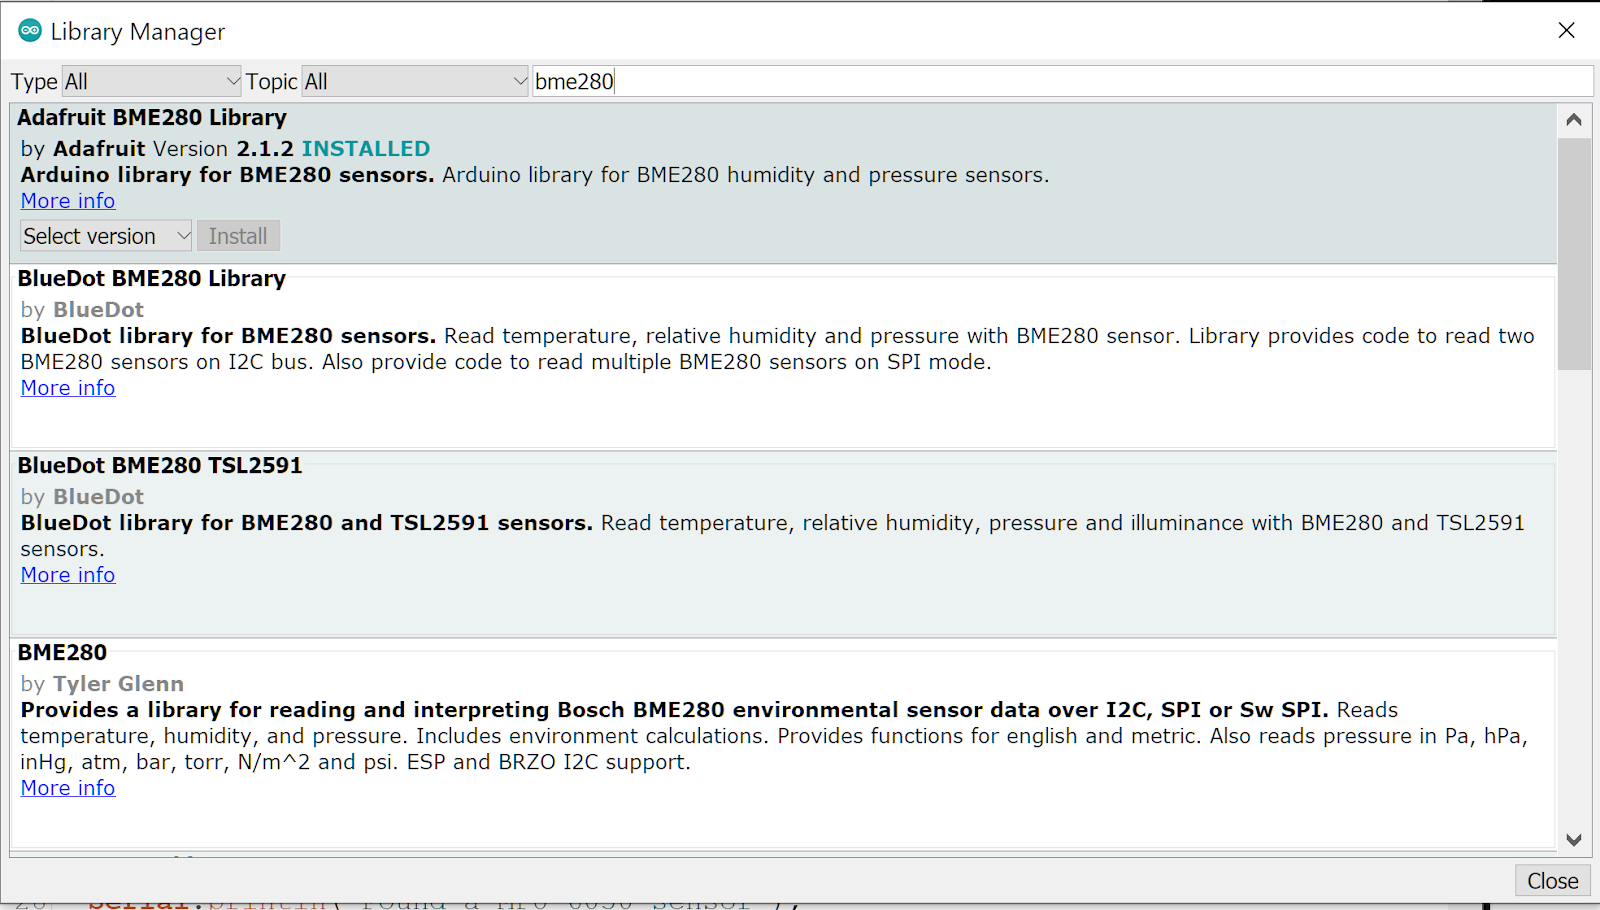
Task: Select the BME280 by Tyler Glenn title
Action: 62,653
